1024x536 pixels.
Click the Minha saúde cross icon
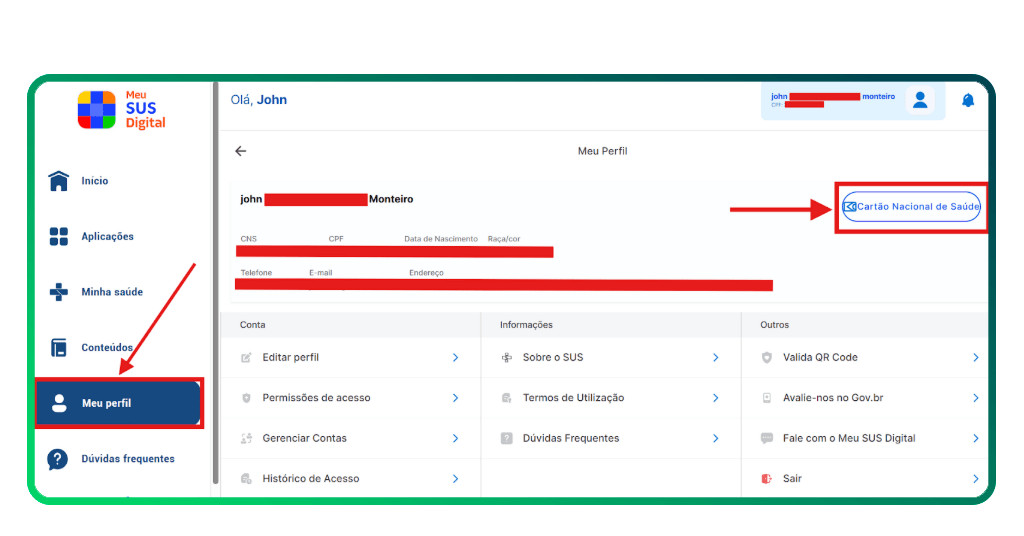tap(59, 292)
